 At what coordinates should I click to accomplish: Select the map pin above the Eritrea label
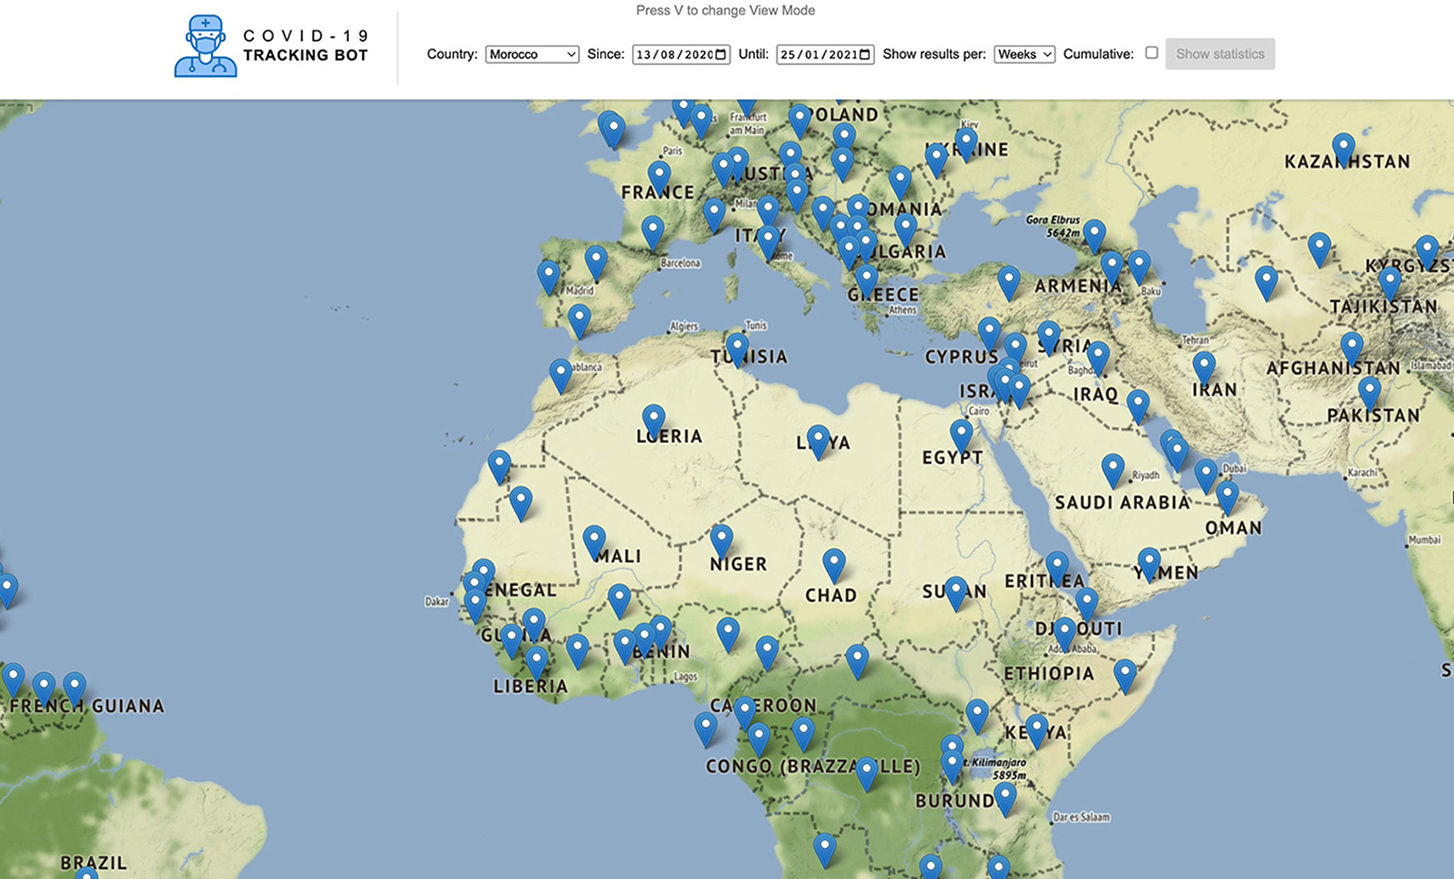point(1057,567)
